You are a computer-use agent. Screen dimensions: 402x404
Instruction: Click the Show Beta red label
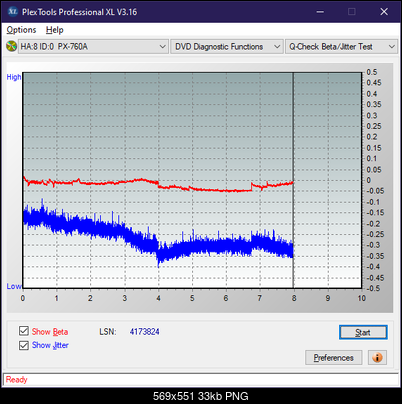(x=50, y=332)
